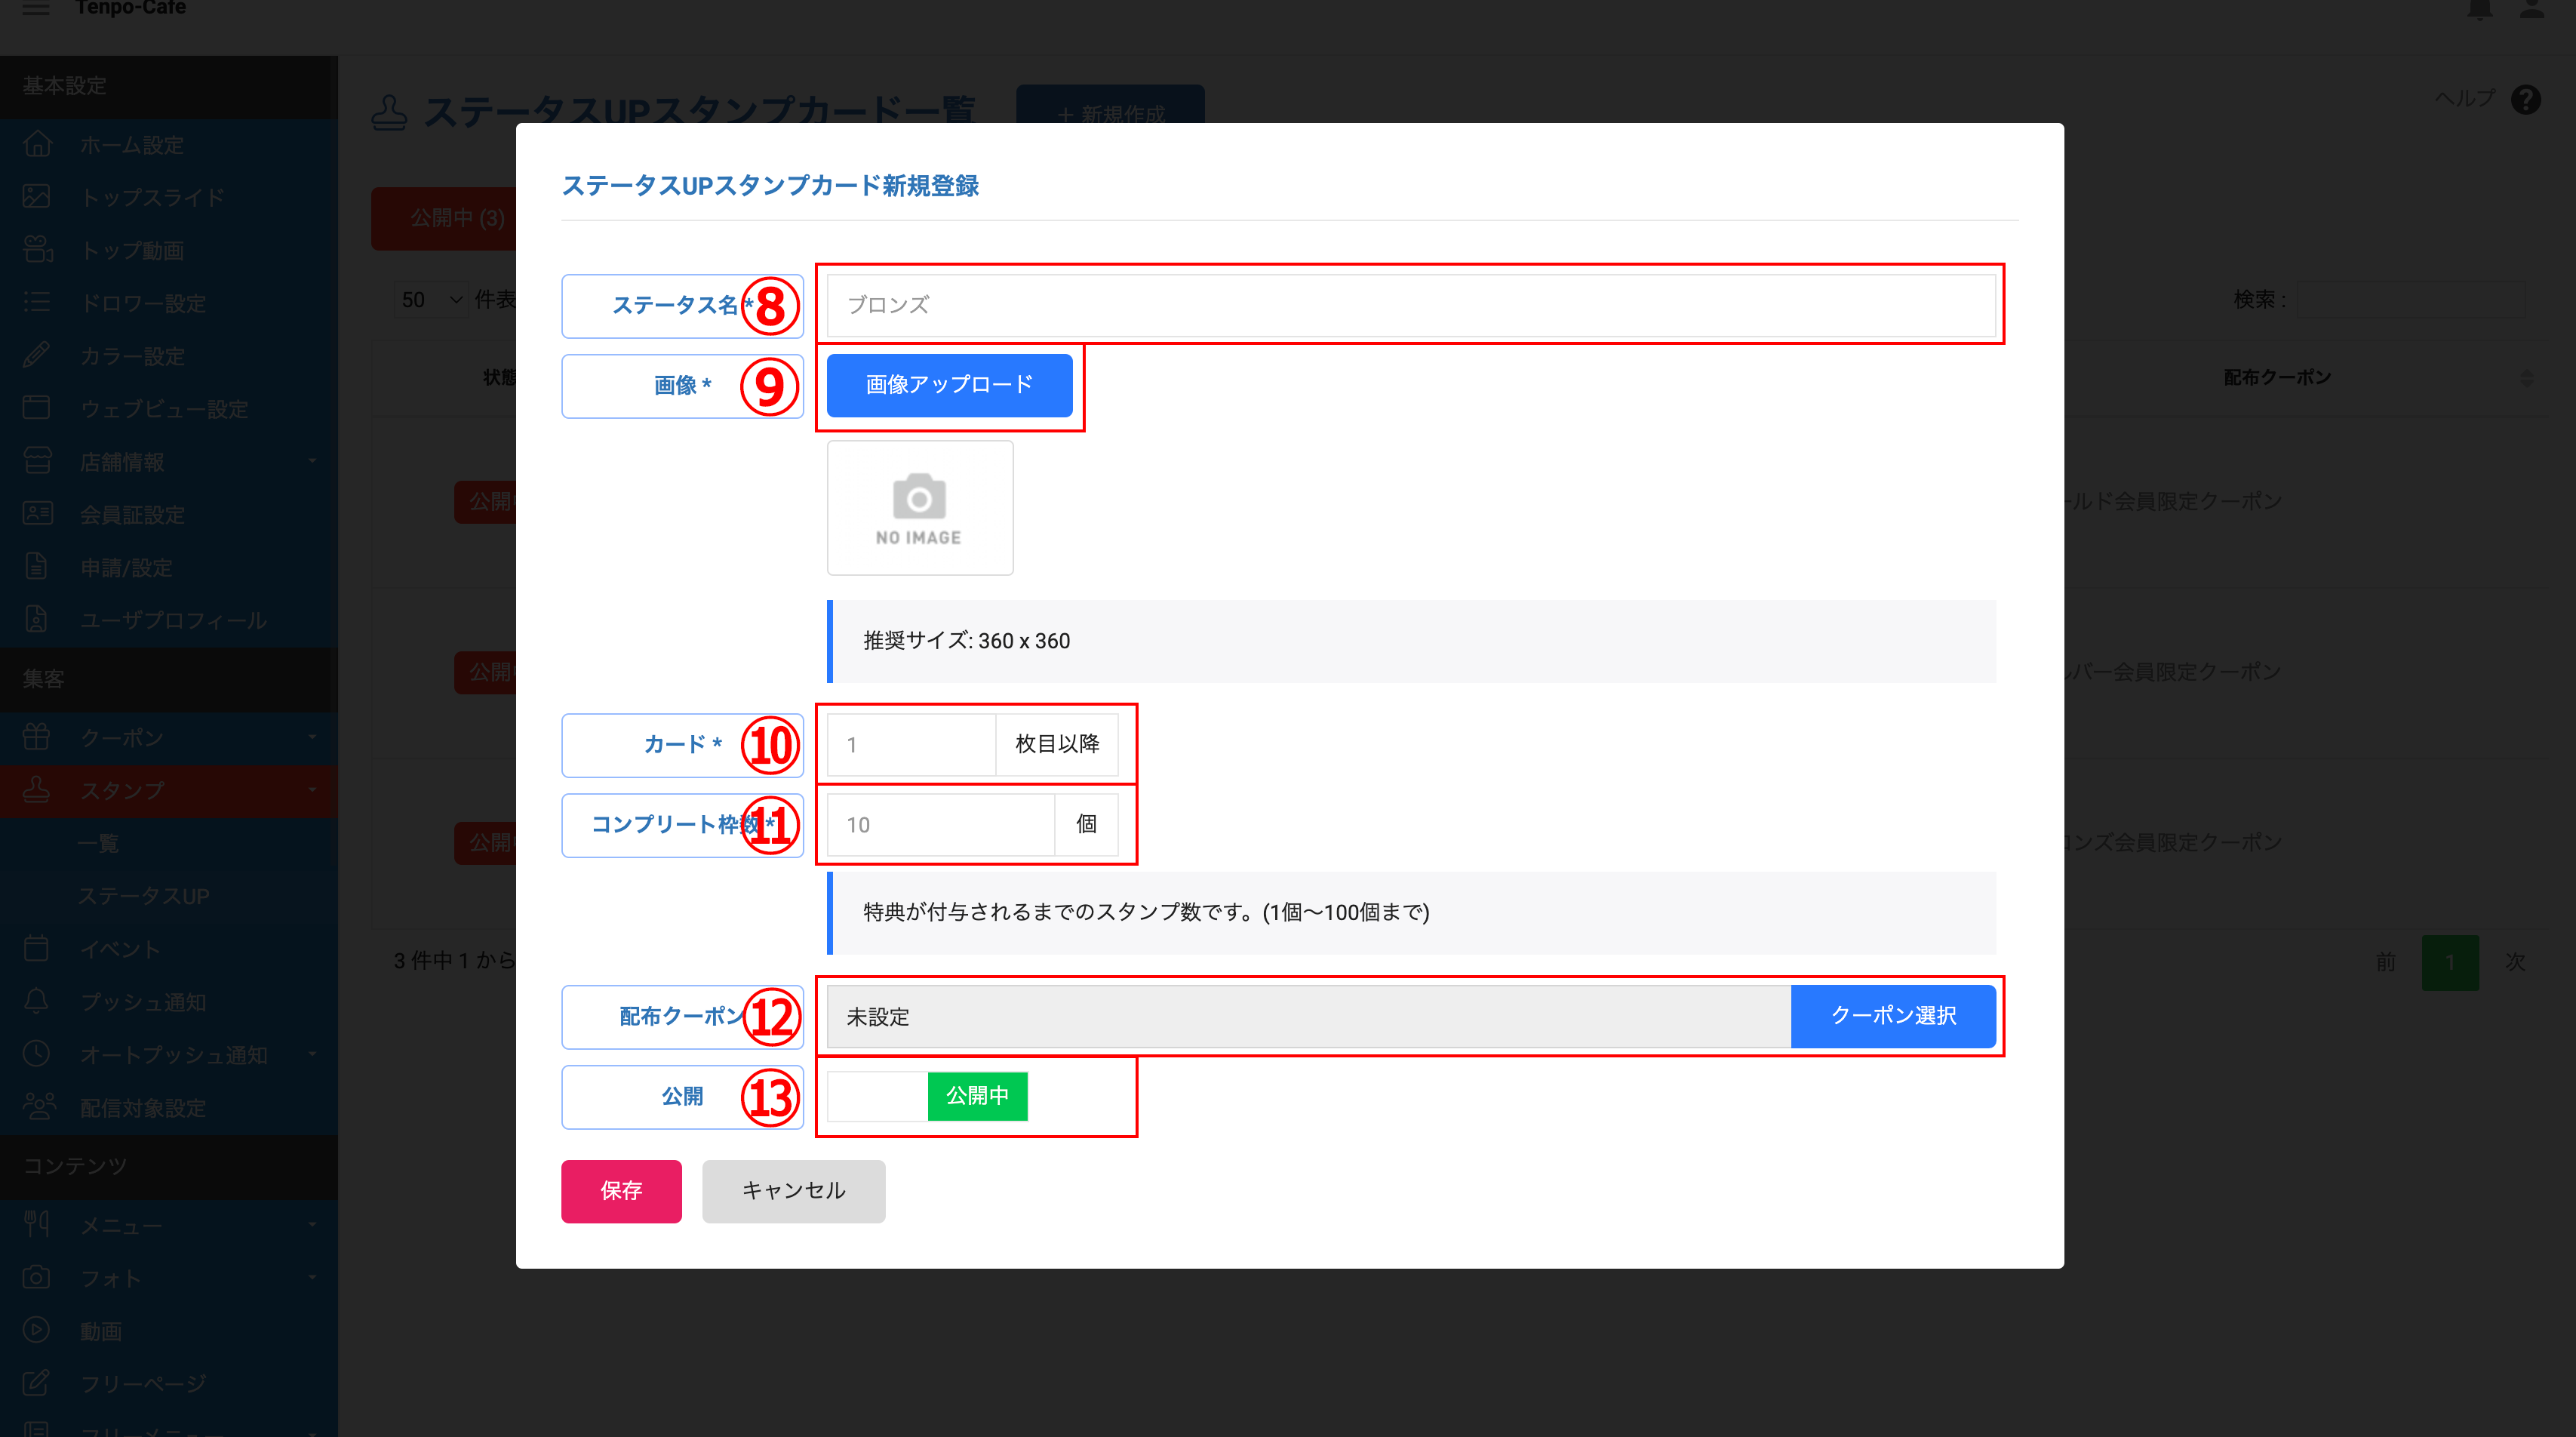
Task: Click the clock icon for オートプッシュ通知
Action: pos(37,1054)
